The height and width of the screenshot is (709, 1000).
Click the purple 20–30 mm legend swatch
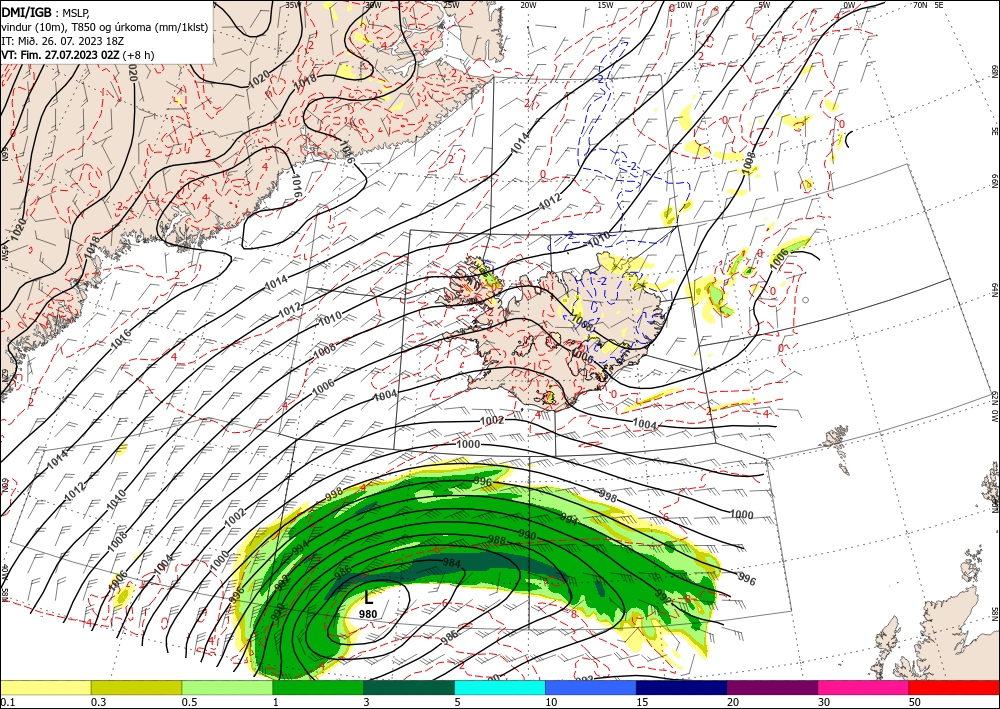772,687
